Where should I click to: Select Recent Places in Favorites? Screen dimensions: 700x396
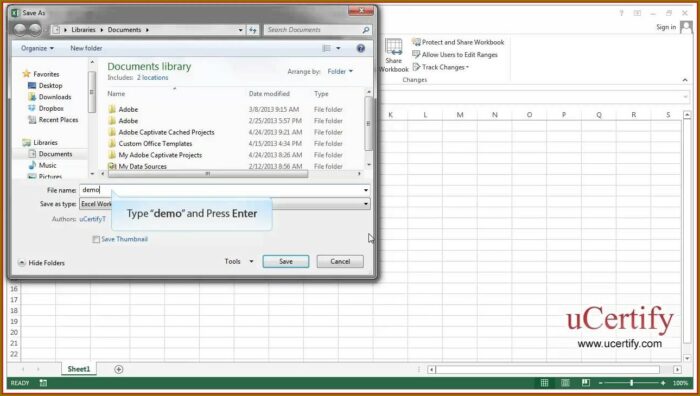click(x=53, y=120)
